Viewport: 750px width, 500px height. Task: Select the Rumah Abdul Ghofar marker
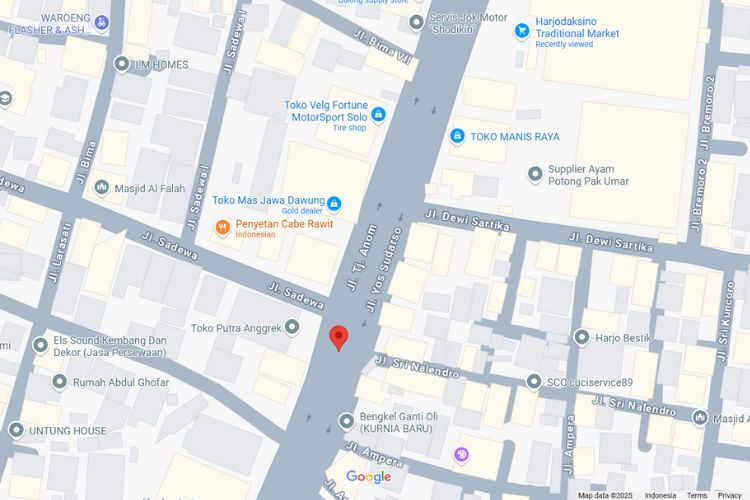(60, 382)
